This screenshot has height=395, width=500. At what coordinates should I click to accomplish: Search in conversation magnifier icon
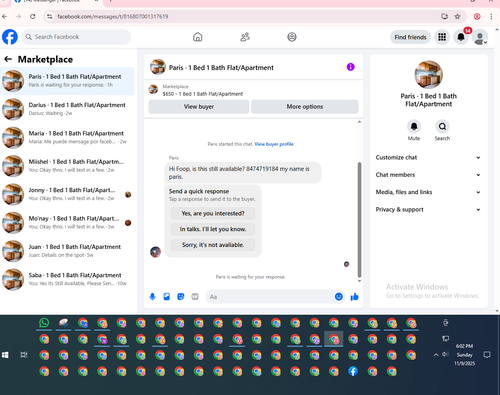[x=442, y=127]
